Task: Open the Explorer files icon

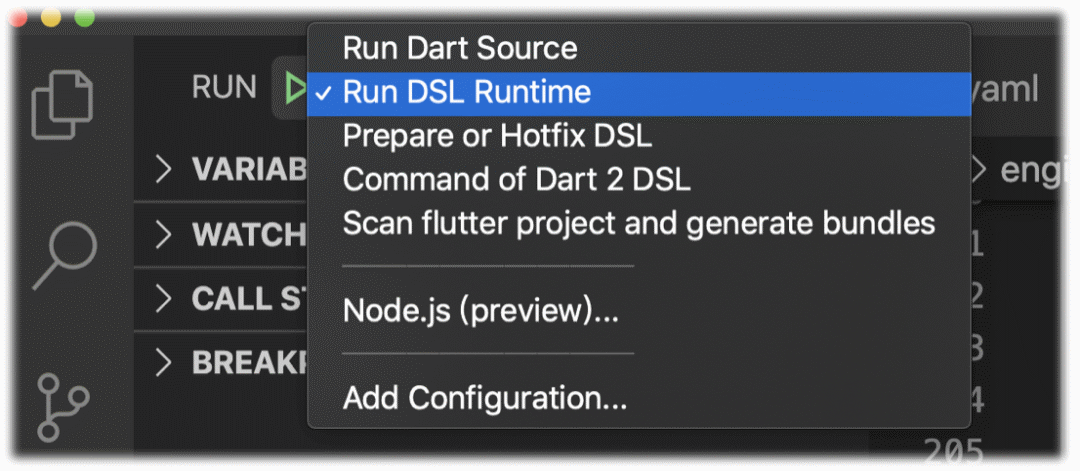Action: click(x=62, y=105)
